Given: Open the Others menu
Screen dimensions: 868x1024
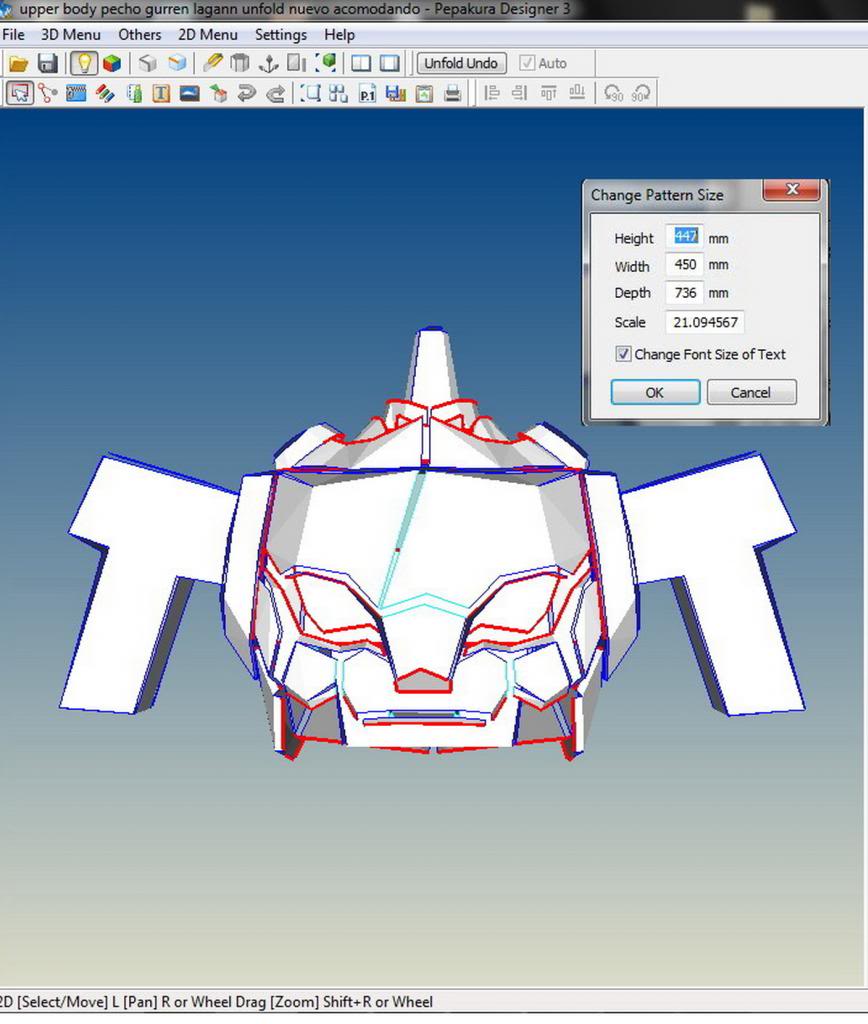Looking at the screenshot, I should pyautogui.click(x=140, y=35).
